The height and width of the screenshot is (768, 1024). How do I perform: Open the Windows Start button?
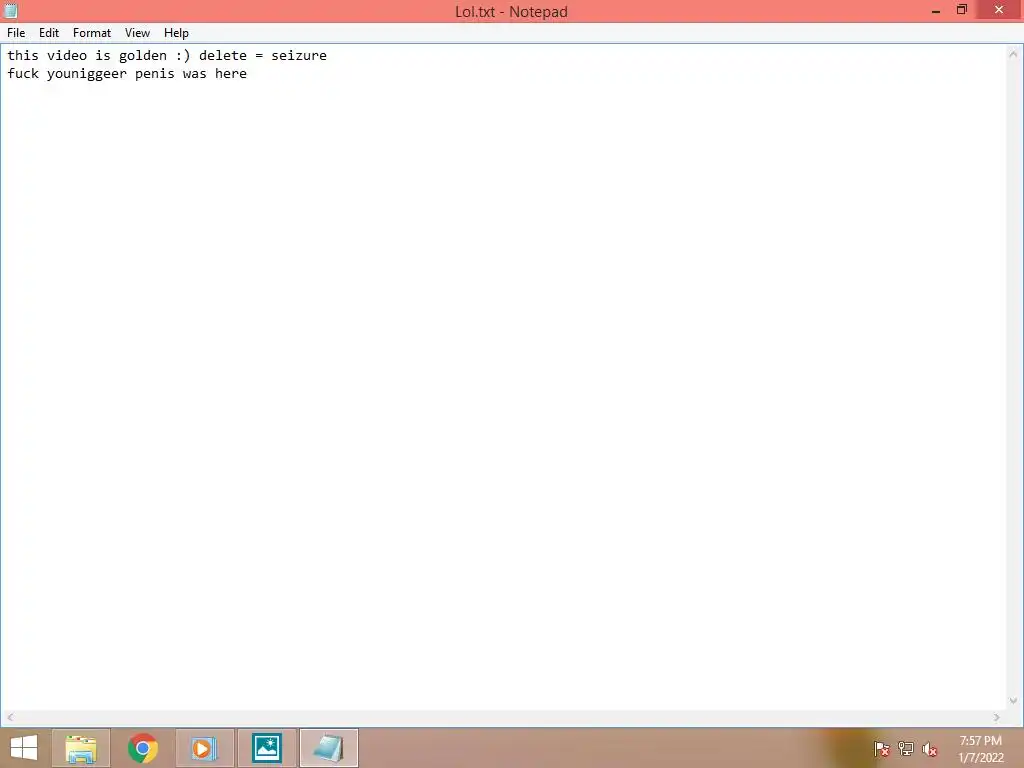coord(24,748)
